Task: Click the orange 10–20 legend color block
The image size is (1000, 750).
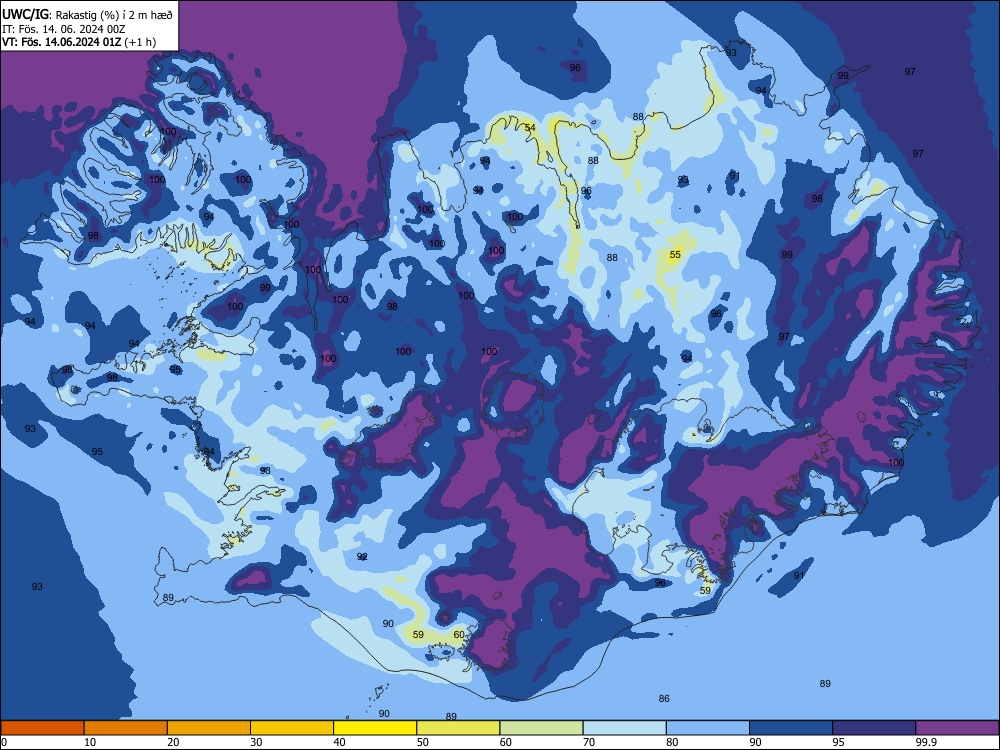Action: (x=126, y=728)
